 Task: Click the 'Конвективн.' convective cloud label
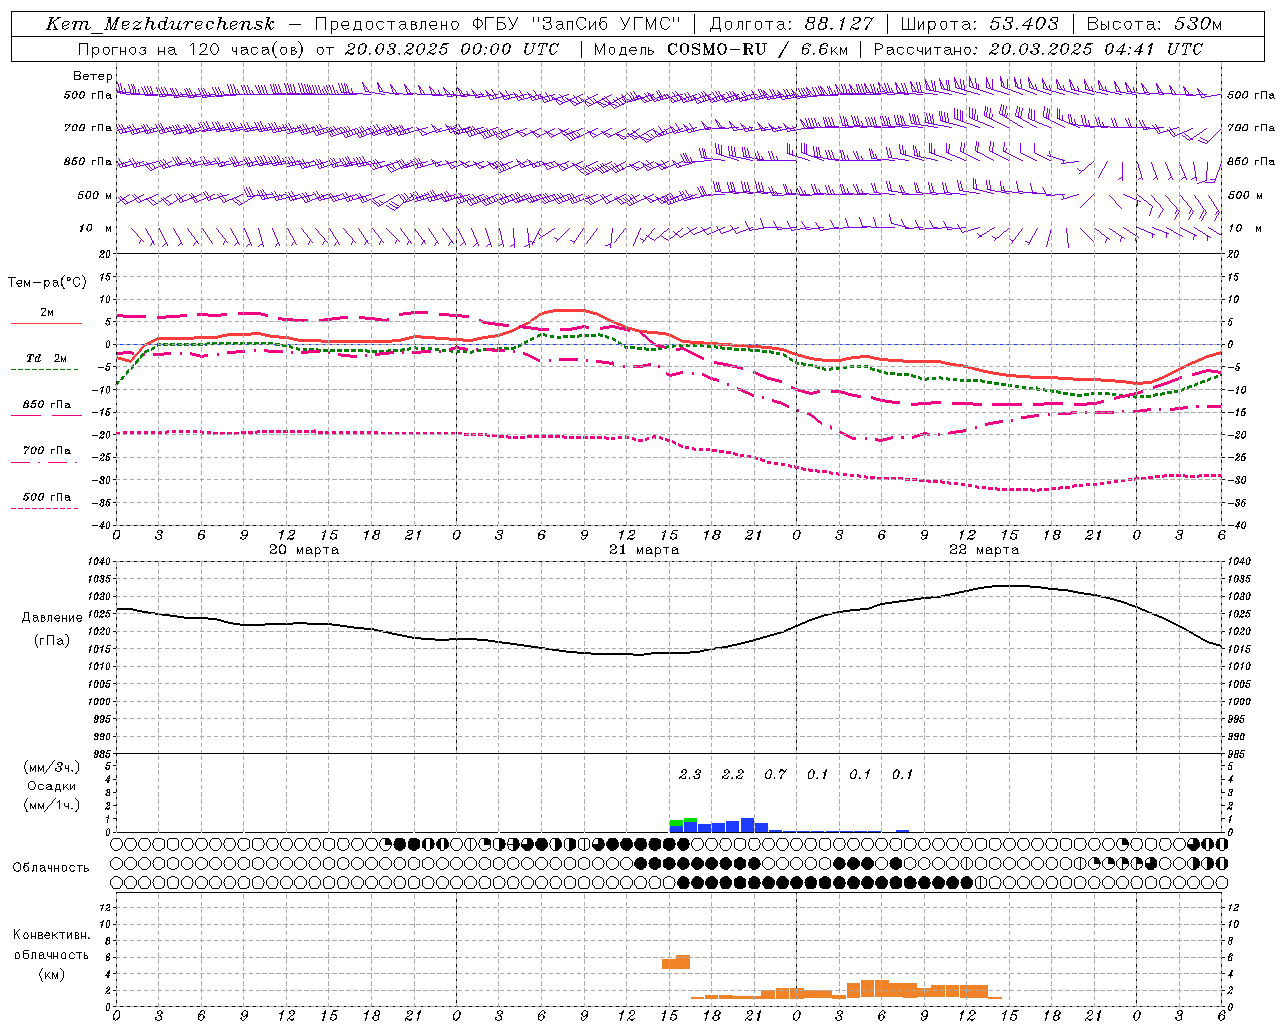coord(52,935)
